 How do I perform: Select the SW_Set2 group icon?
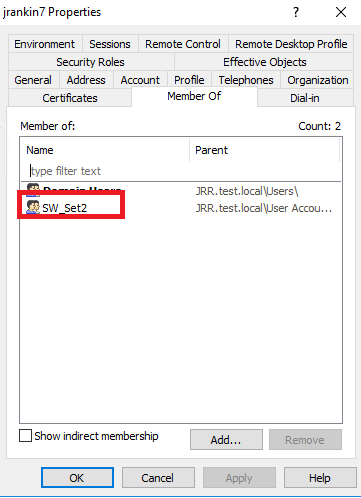[x=33, y=207]
